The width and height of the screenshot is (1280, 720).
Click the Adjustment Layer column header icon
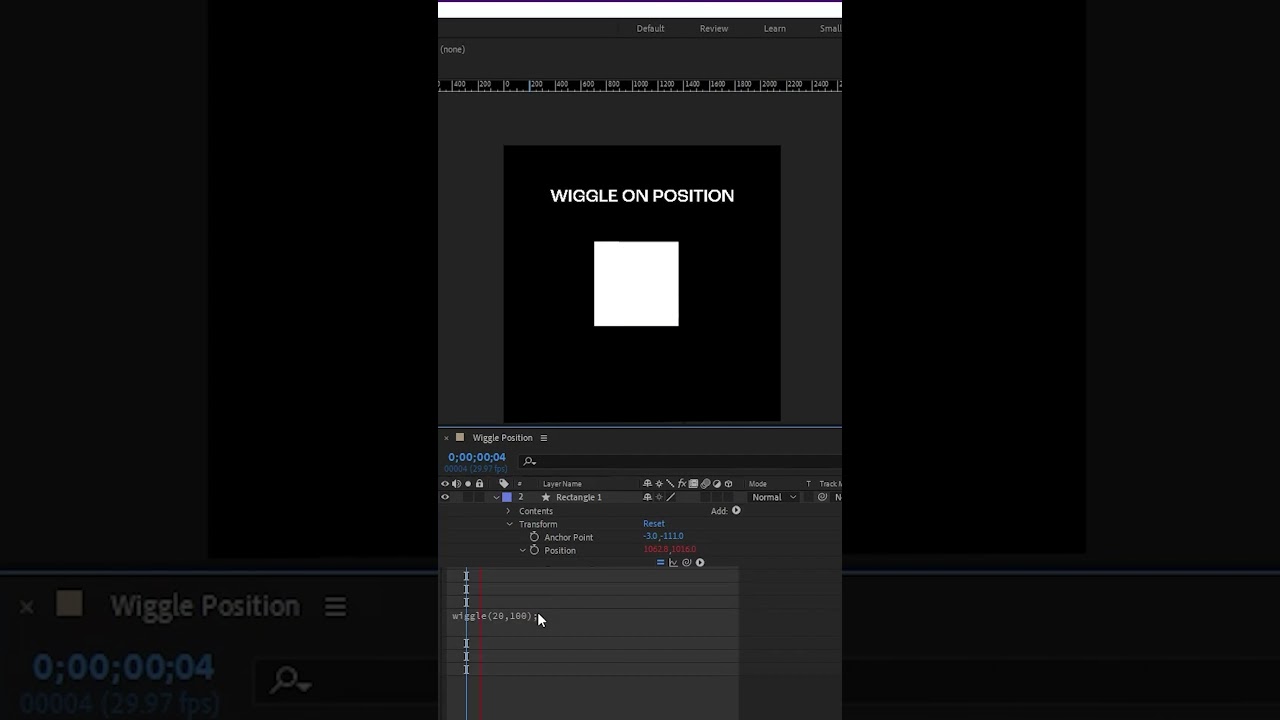pos(717,484)
